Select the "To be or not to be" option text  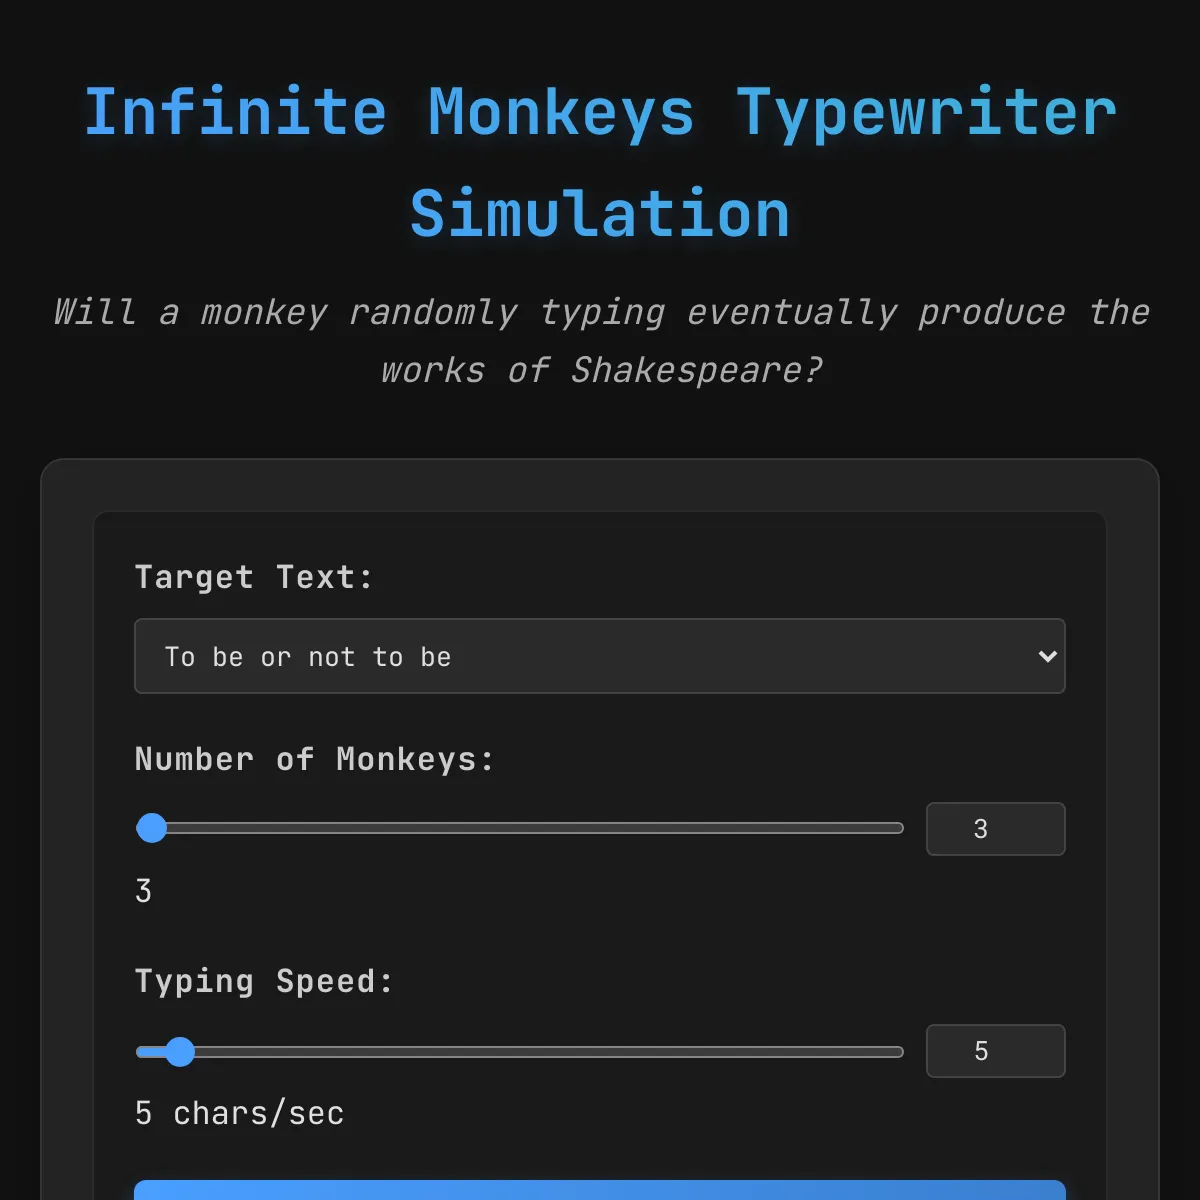pyautogui.click(x=308, y=657)
